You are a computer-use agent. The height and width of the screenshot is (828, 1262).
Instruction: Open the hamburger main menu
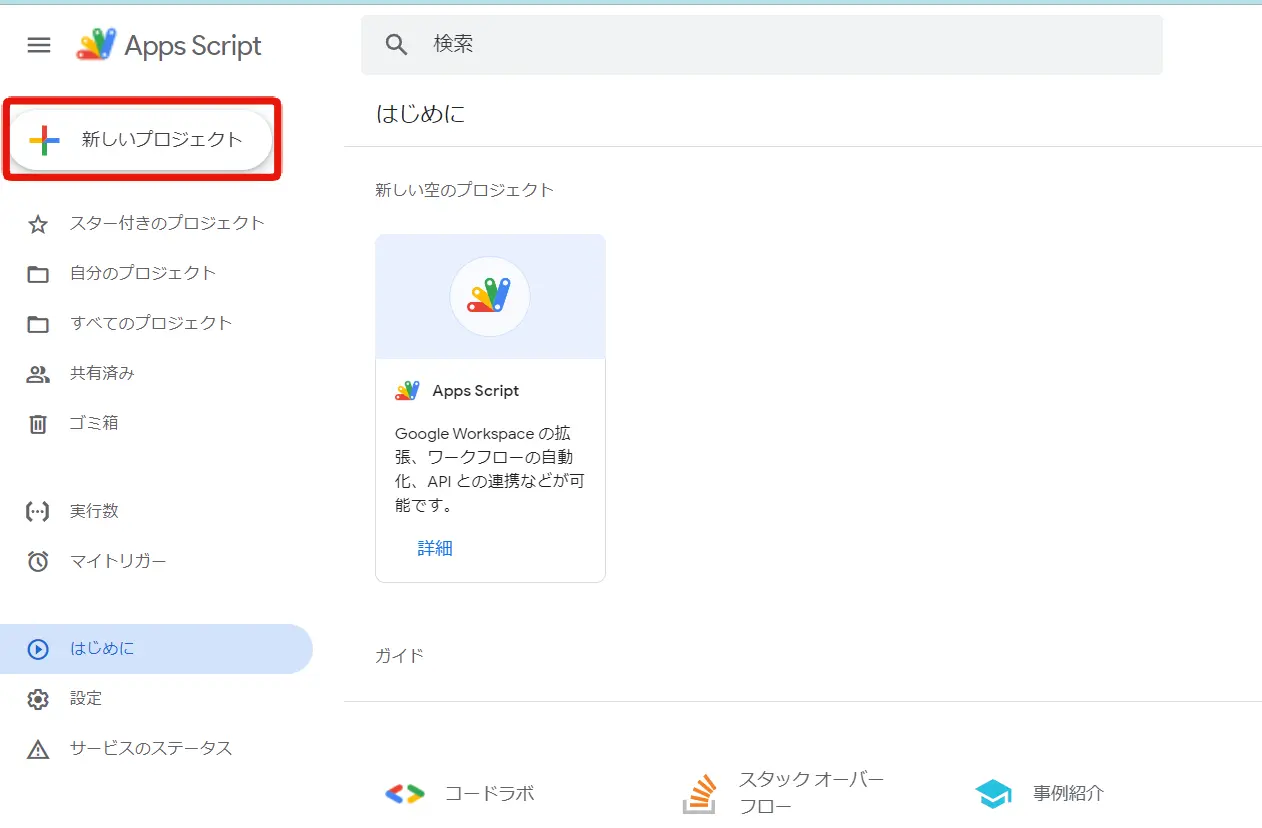[x=39, y=45]
